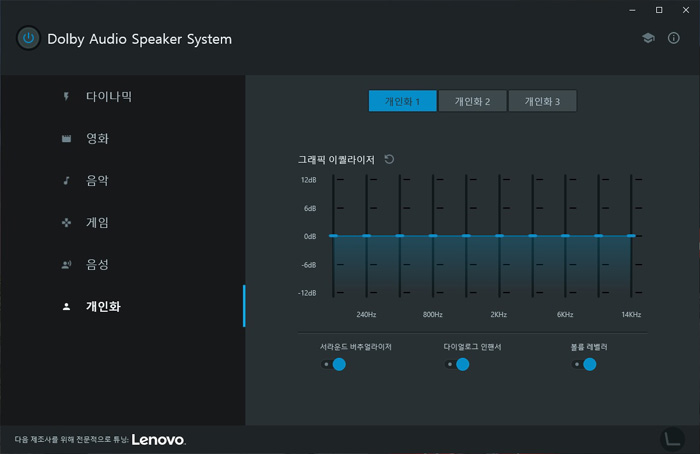Viewport: 700px width, 454px height.
Task: Click the -12dB scale label
Action: [307, 293]
